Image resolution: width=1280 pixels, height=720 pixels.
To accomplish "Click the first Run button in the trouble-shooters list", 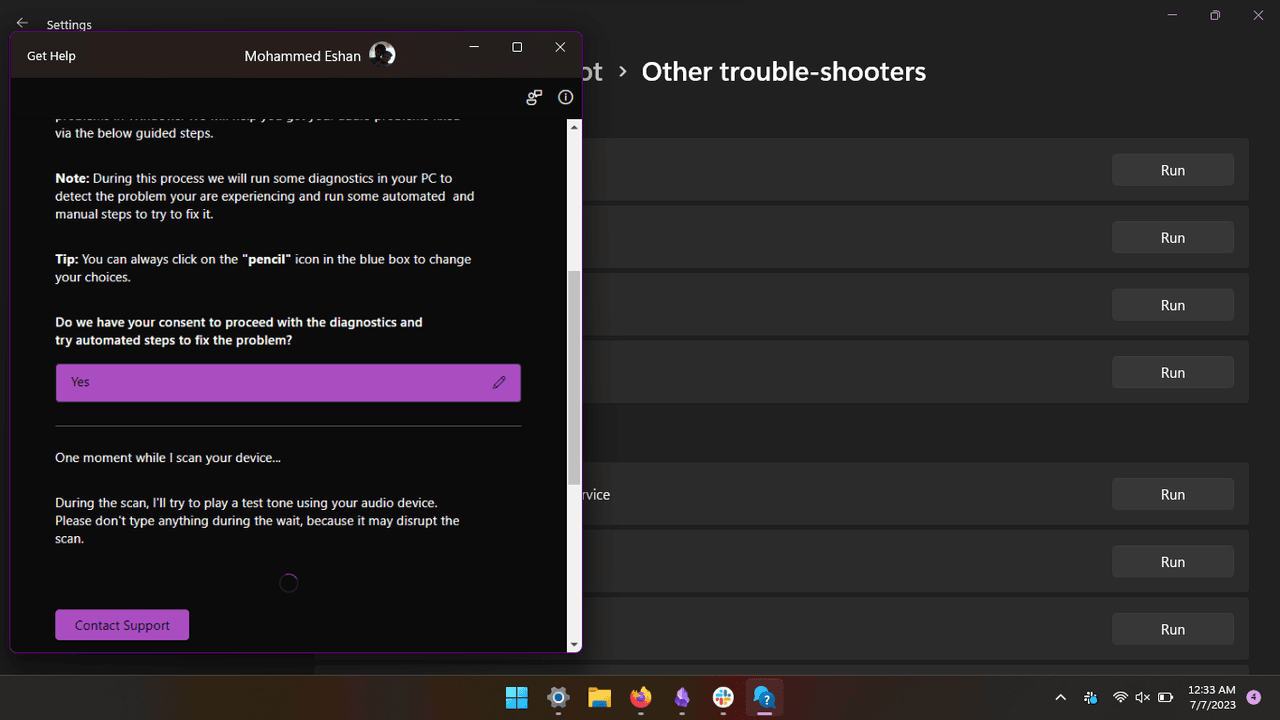I will coord(1172,170).
